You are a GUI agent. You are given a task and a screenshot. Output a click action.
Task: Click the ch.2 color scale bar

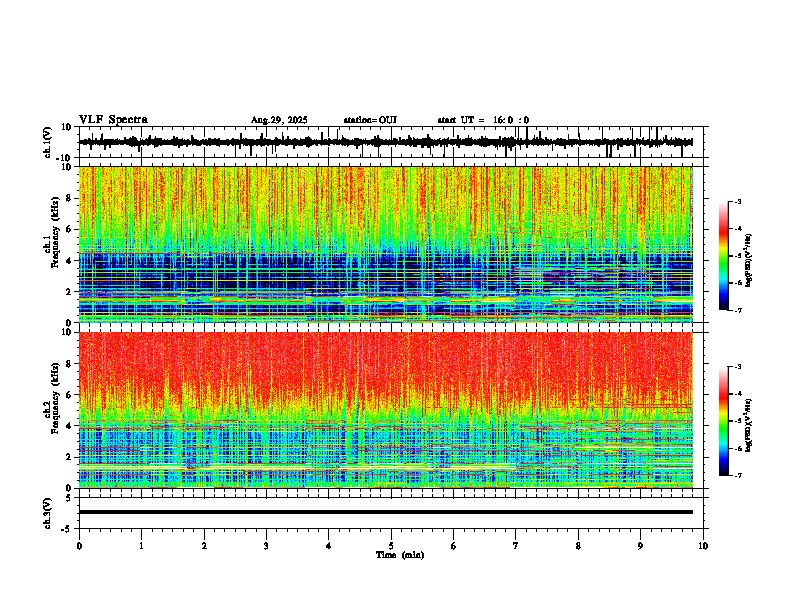pos(723,421)
